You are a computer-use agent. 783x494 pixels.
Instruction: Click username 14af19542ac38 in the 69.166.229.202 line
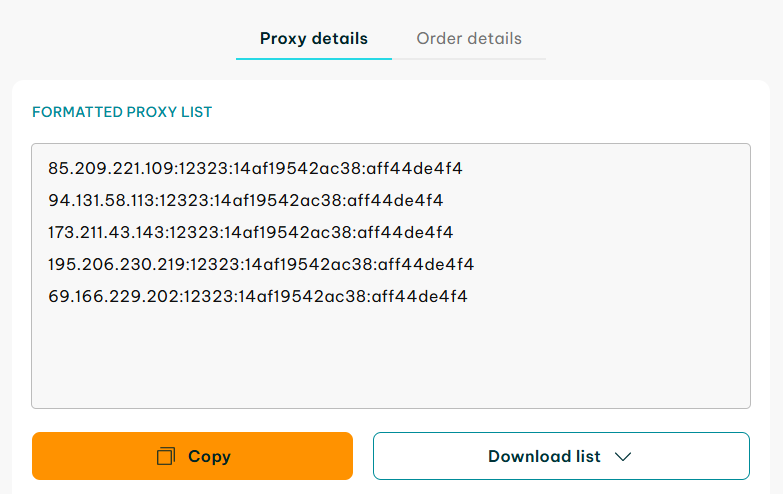pyautogui.click(x=302, y=296)
